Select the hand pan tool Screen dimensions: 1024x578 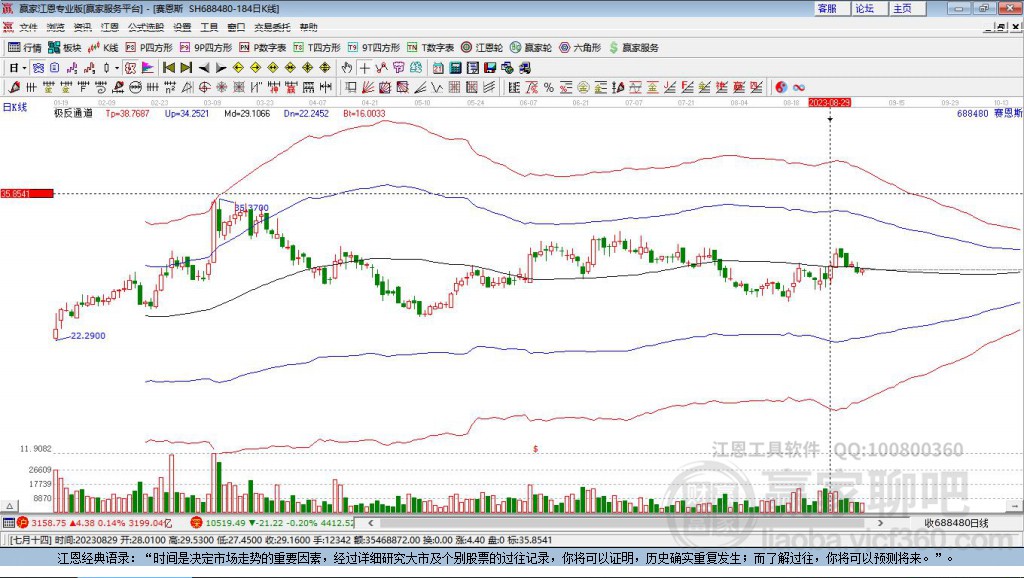[x=347, y=68]
